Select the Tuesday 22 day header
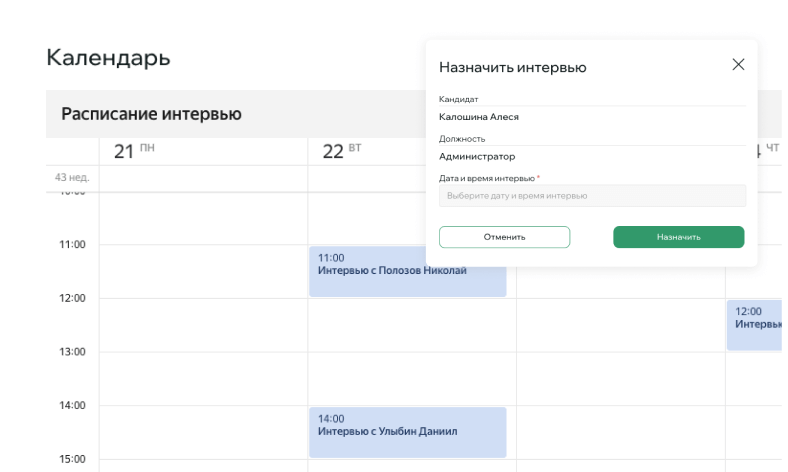The image size is (788, 472). click(x=342, y=151)
